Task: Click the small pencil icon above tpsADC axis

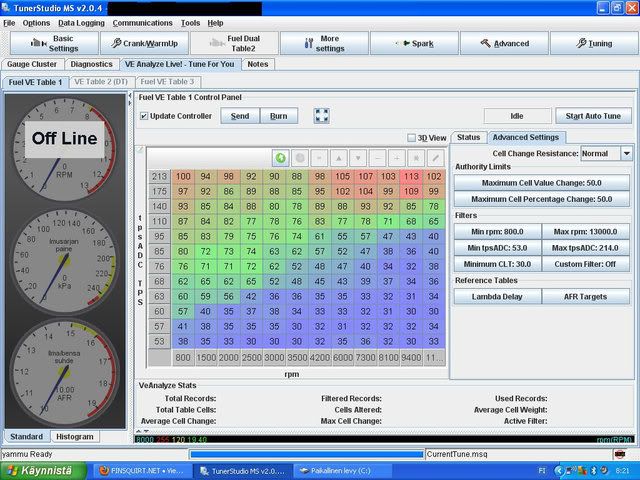Action: click(x=140, y=150)
